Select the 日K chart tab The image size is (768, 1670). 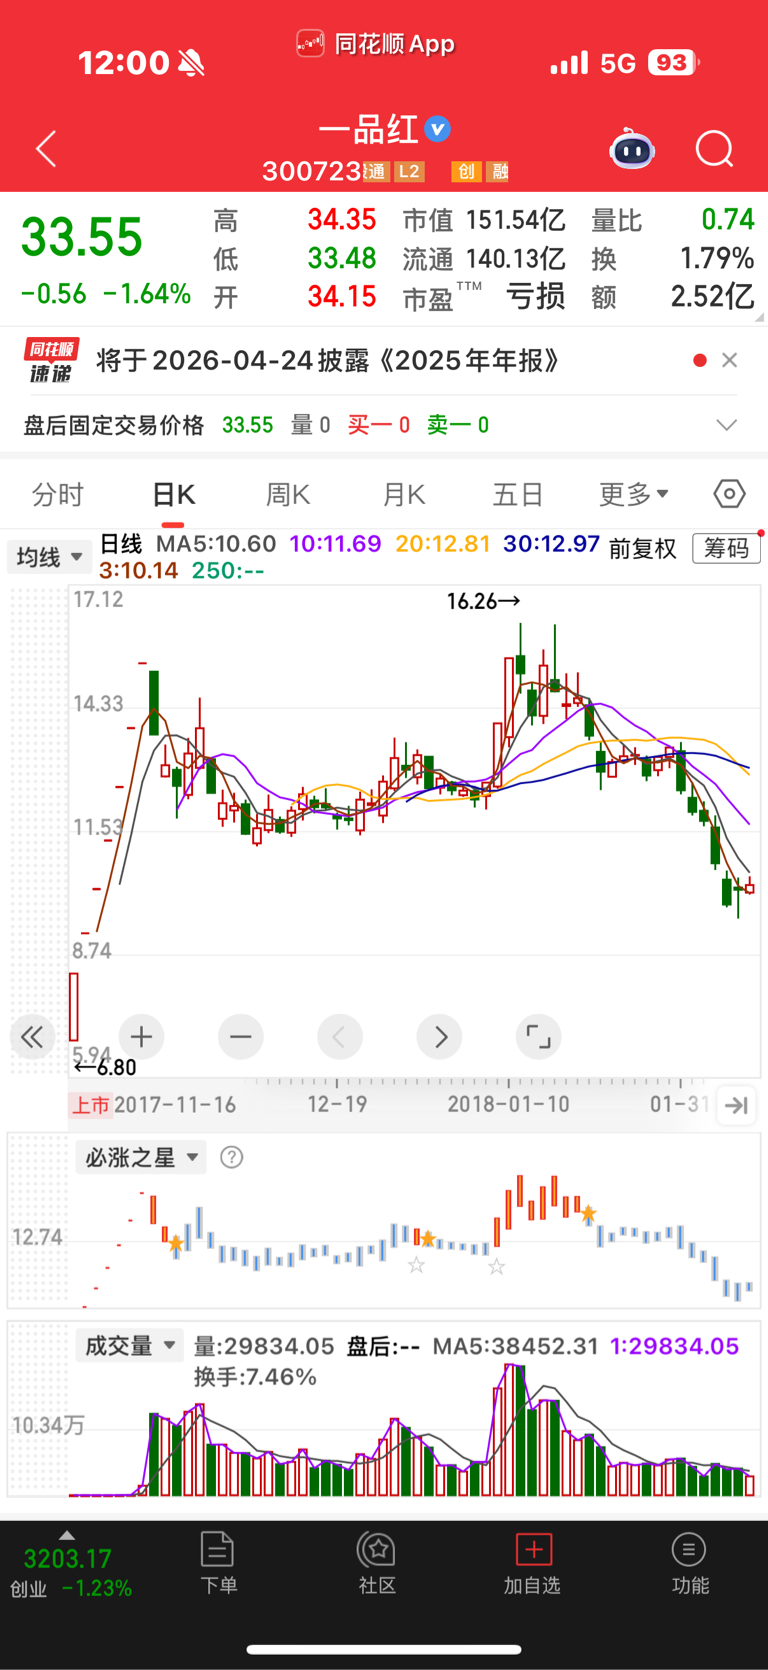(x=174, y=494)
